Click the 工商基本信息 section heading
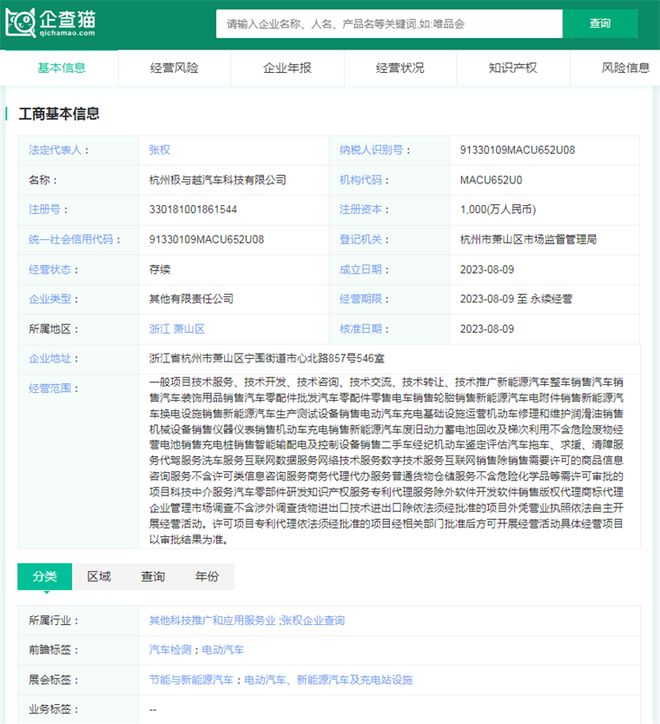This screenshot has width=660, height=724. click(x=59, y=114)
